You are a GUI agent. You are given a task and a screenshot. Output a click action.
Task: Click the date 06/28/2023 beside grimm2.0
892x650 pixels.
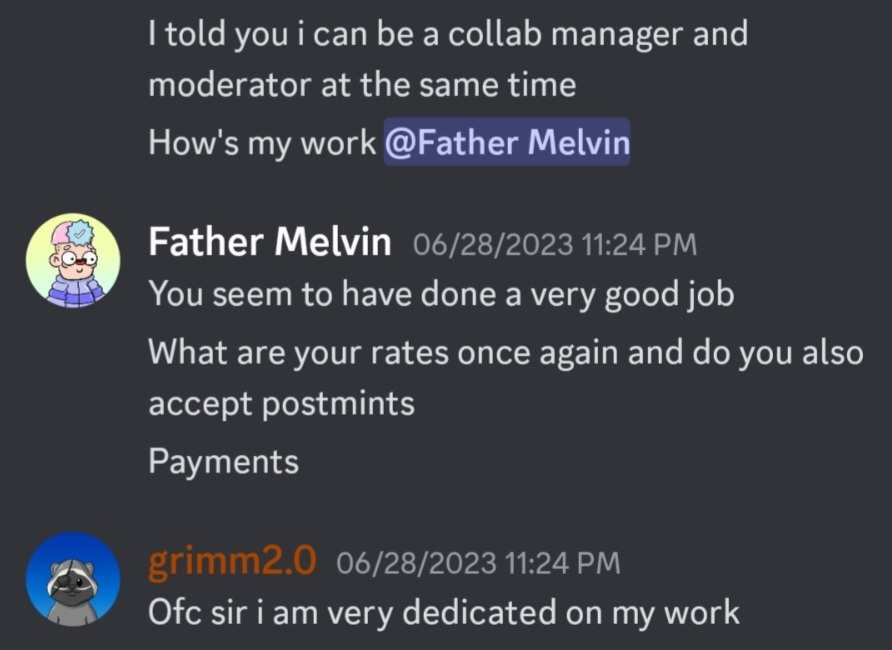[x=416, y=563]
